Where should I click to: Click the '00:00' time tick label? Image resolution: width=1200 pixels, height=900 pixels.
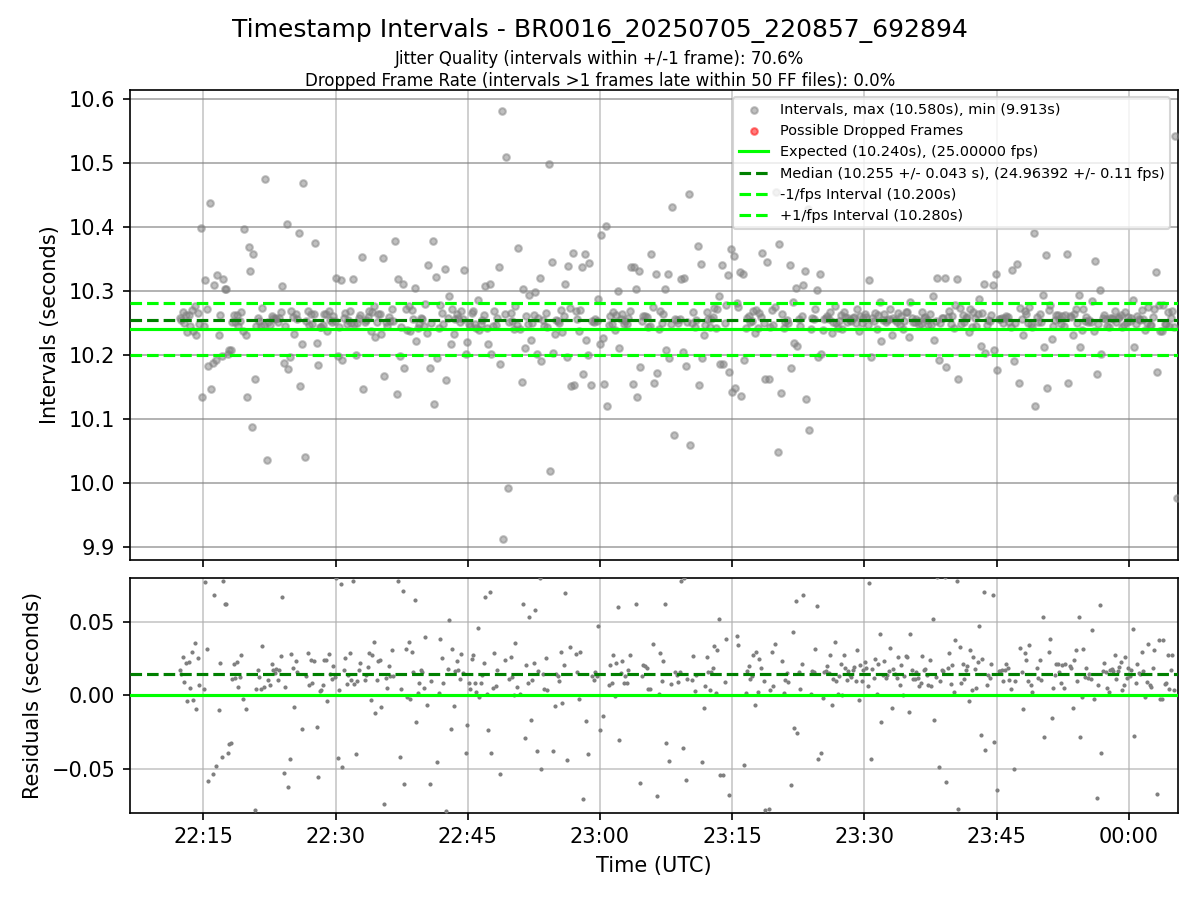click(1129, 834)
